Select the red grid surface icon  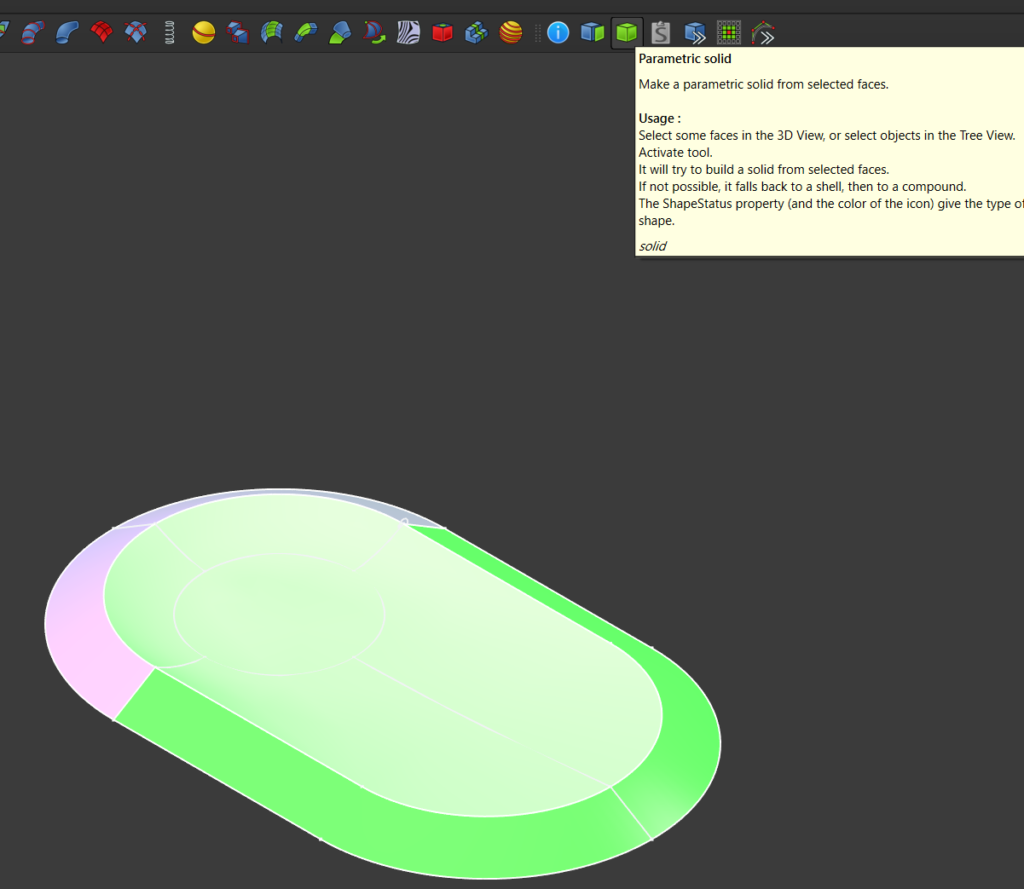pos(101,33)
